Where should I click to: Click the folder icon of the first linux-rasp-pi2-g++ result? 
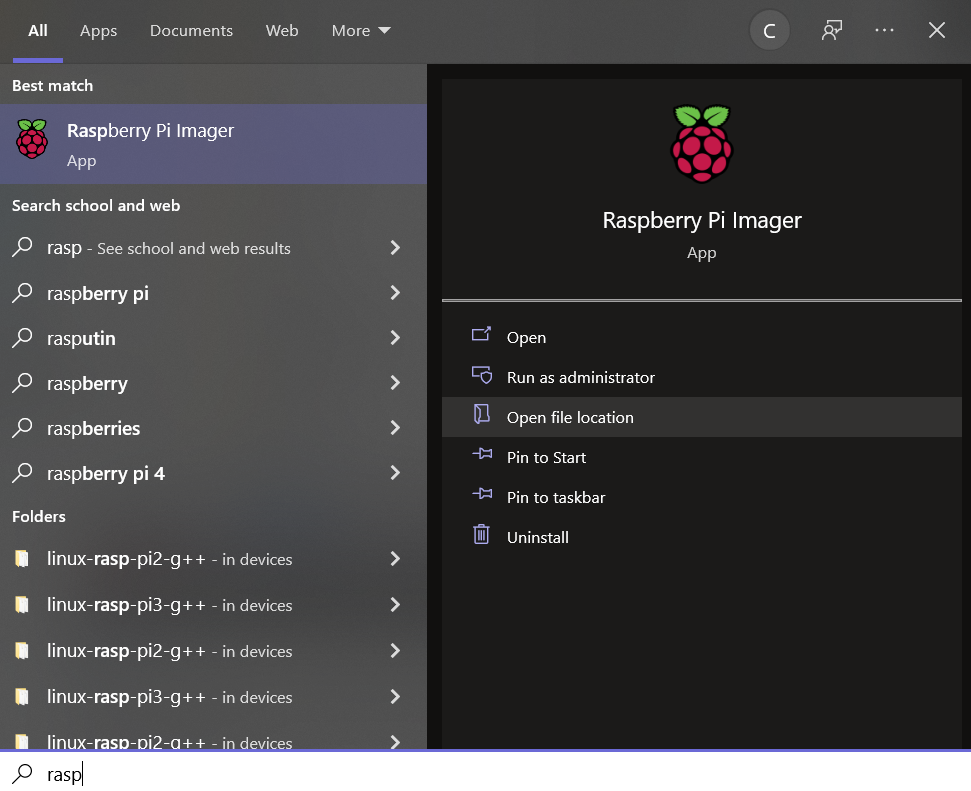tap(22, 559)
